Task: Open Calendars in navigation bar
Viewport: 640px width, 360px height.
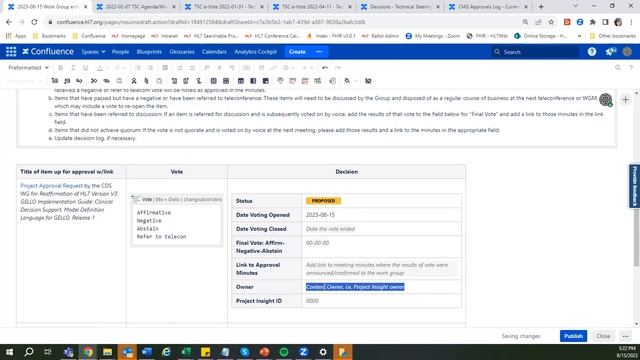Action: pyautogui.click(x=214, y=52)
